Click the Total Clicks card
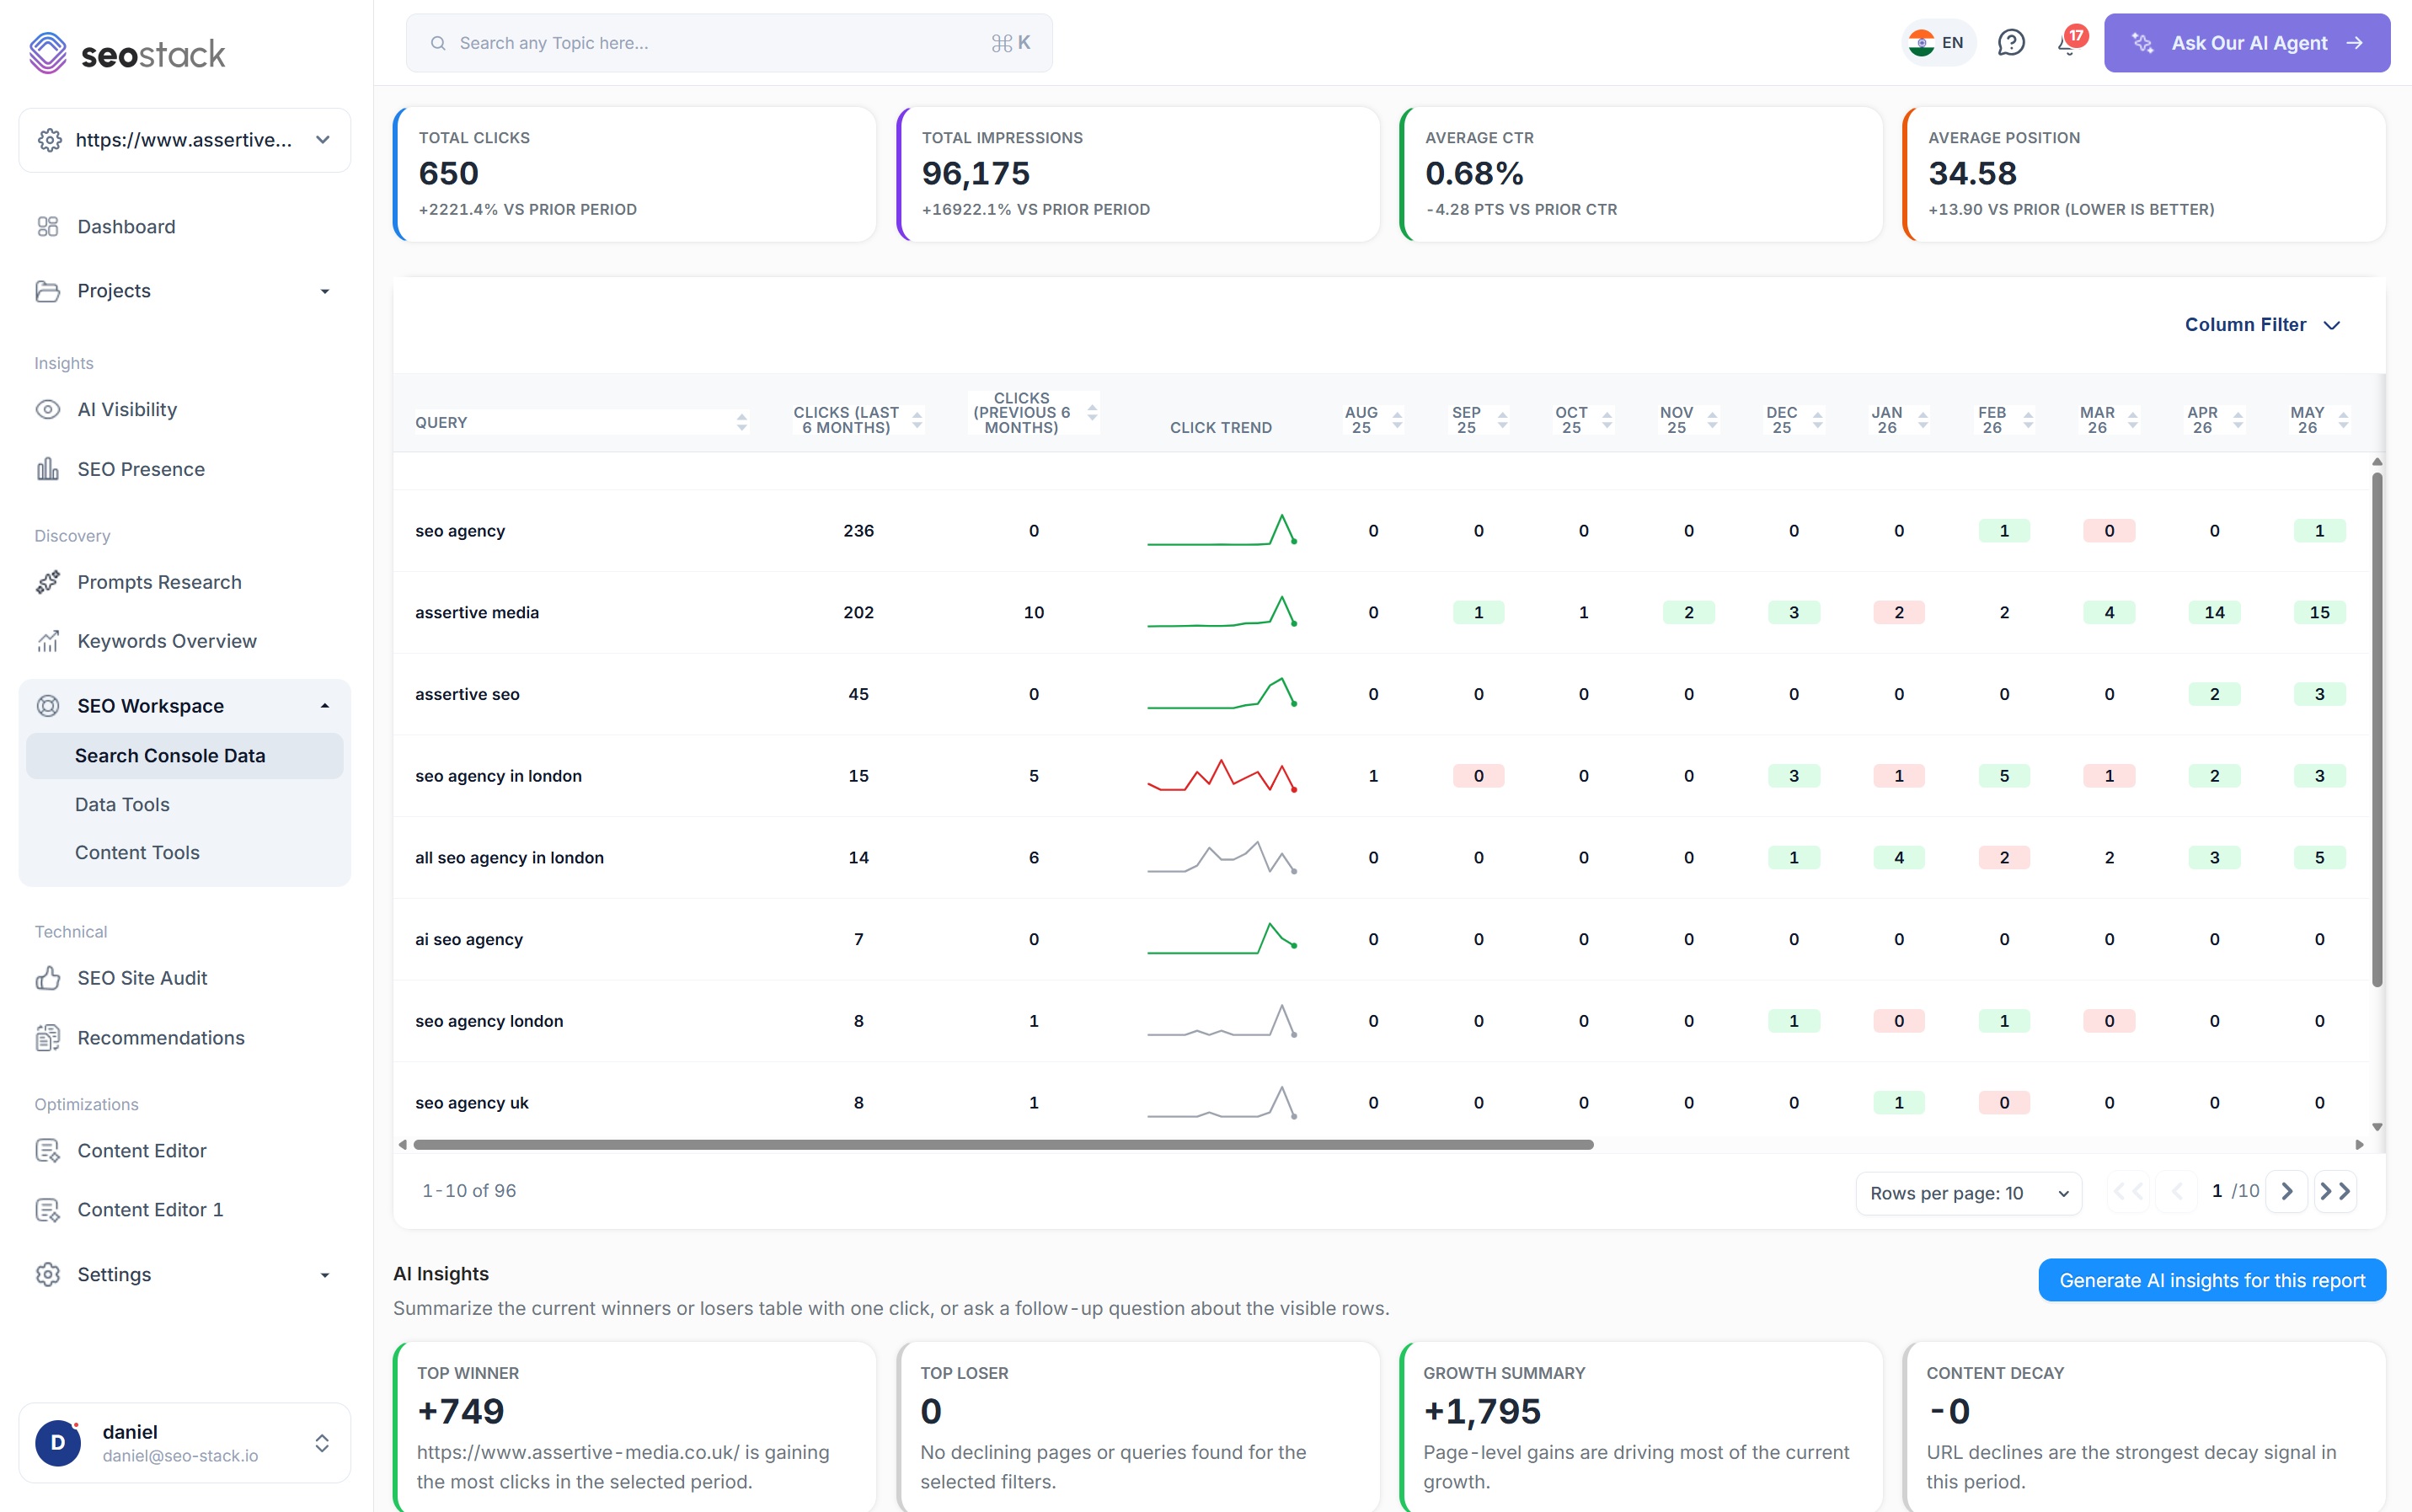The height and width of the screenshot is (1512, 2412). tap(635, 174)
